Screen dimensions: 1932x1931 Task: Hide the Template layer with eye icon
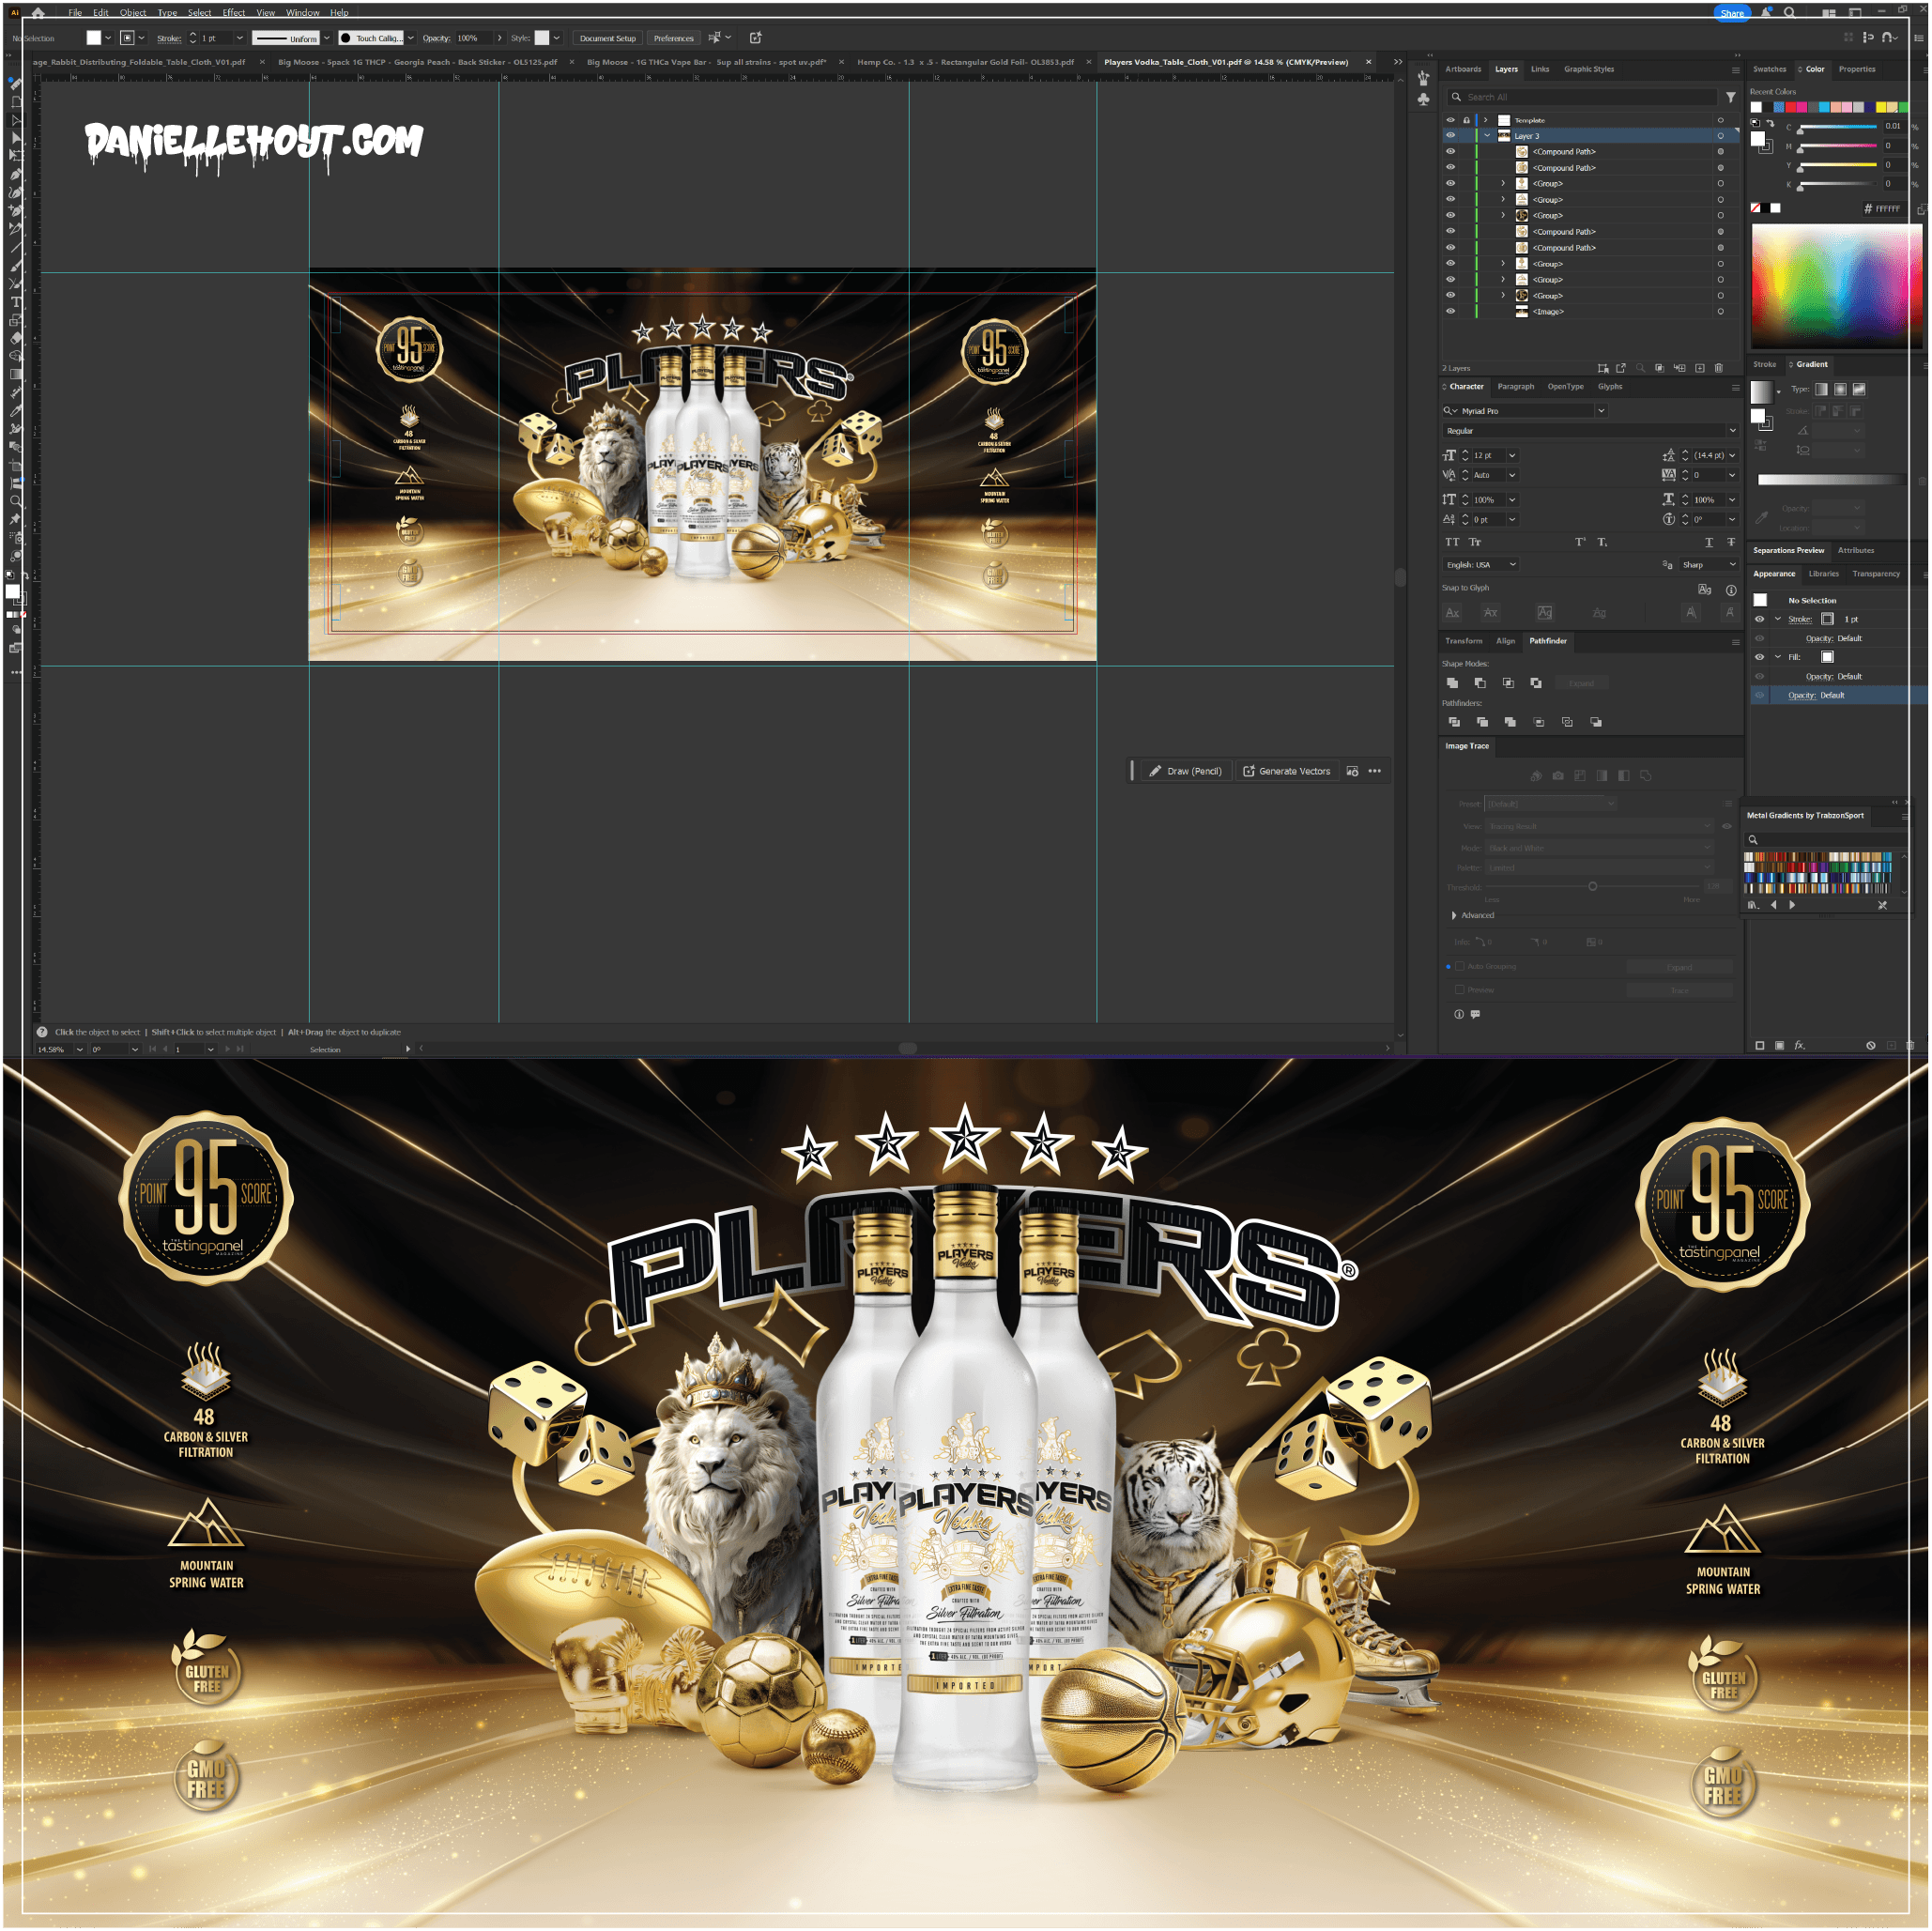click(1450, 120)
